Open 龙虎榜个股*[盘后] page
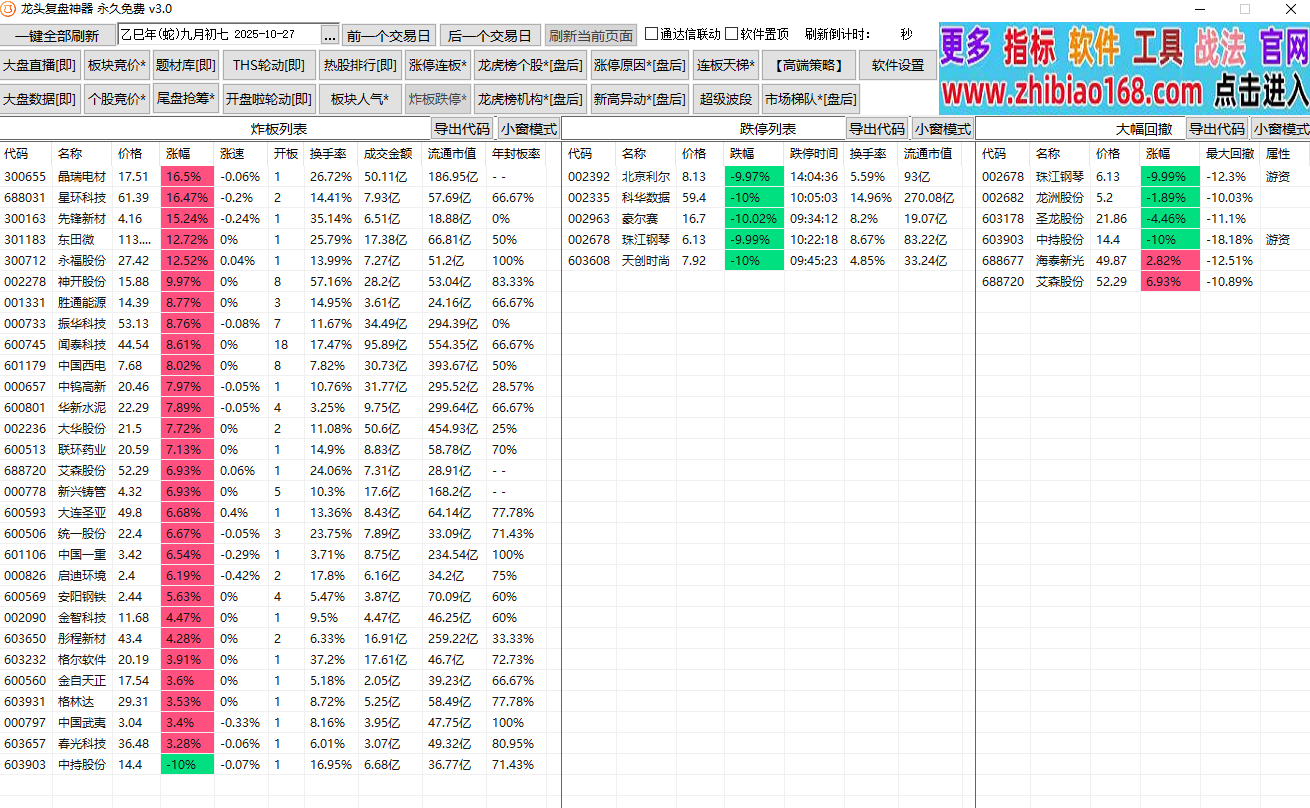The image size is (1310, 808). click(530, 66)
